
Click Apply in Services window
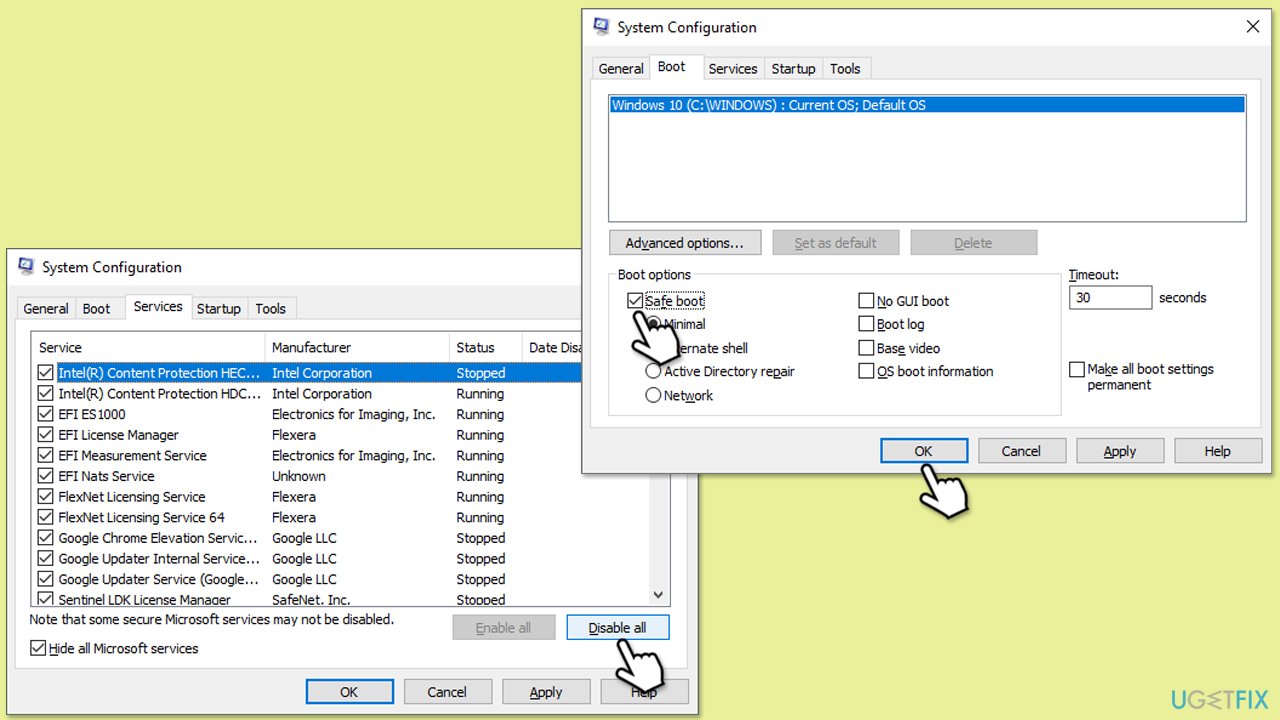[x=546, y=692]
